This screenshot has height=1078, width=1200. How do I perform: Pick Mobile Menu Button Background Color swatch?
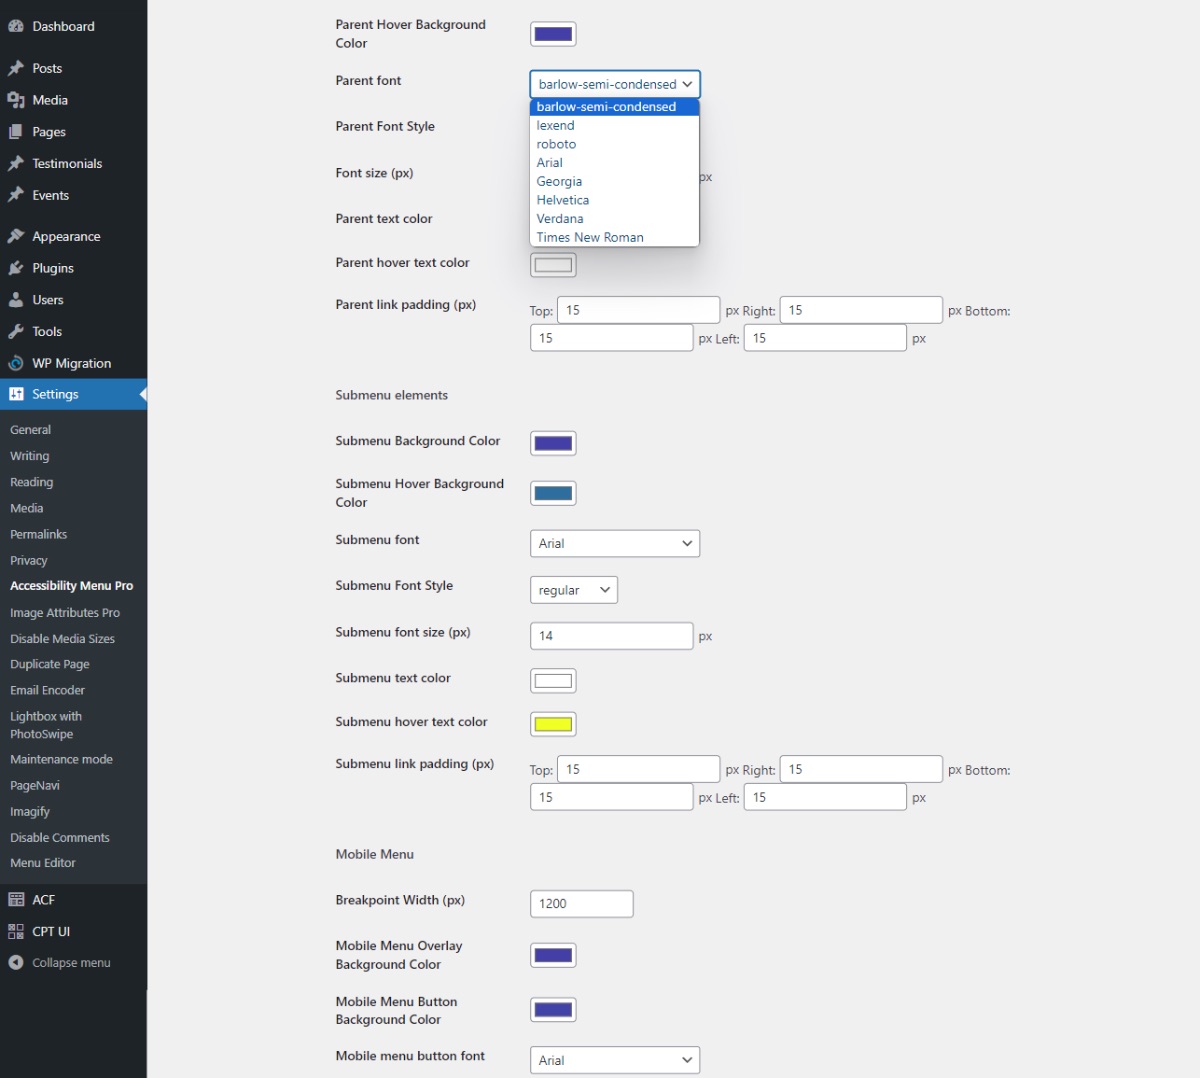click(553, 1009)
